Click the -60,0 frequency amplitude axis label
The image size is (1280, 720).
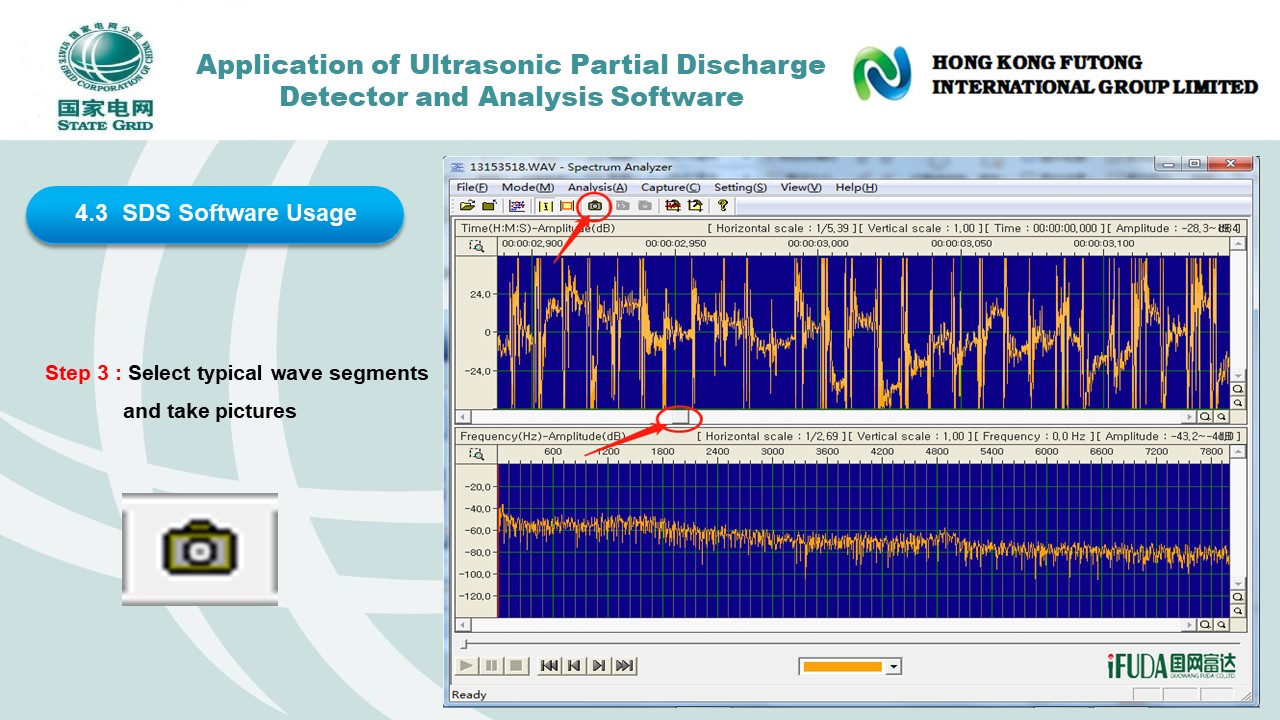[479, 530]
